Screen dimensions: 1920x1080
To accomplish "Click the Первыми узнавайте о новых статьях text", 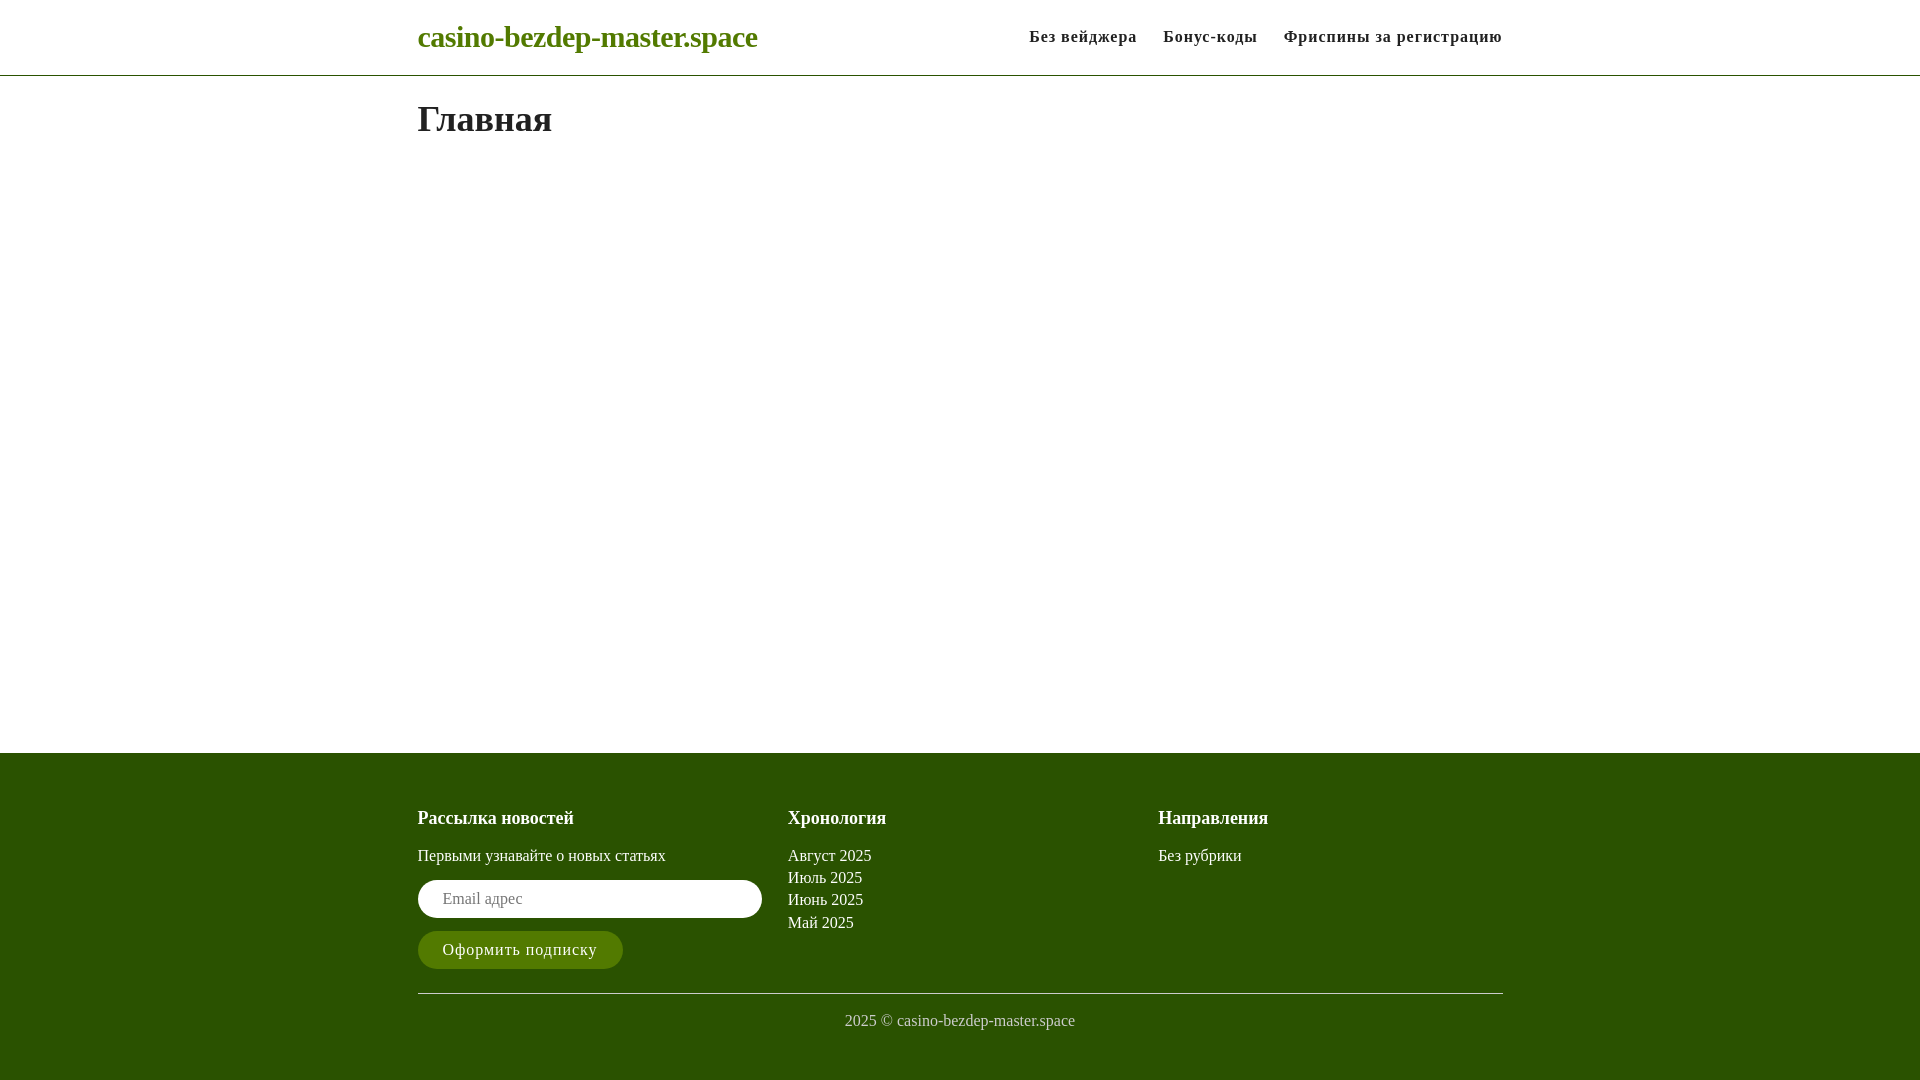I will pos(542,856).
